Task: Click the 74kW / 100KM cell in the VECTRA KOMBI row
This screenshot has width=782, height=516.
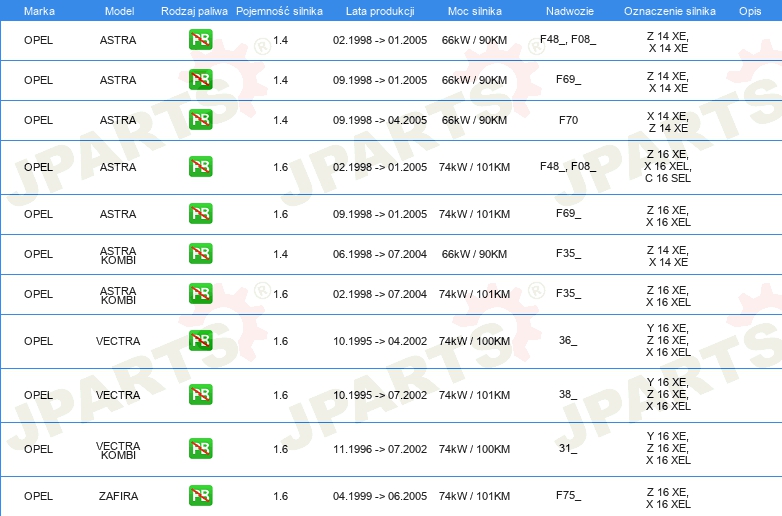Action: [x=474, y=449]
